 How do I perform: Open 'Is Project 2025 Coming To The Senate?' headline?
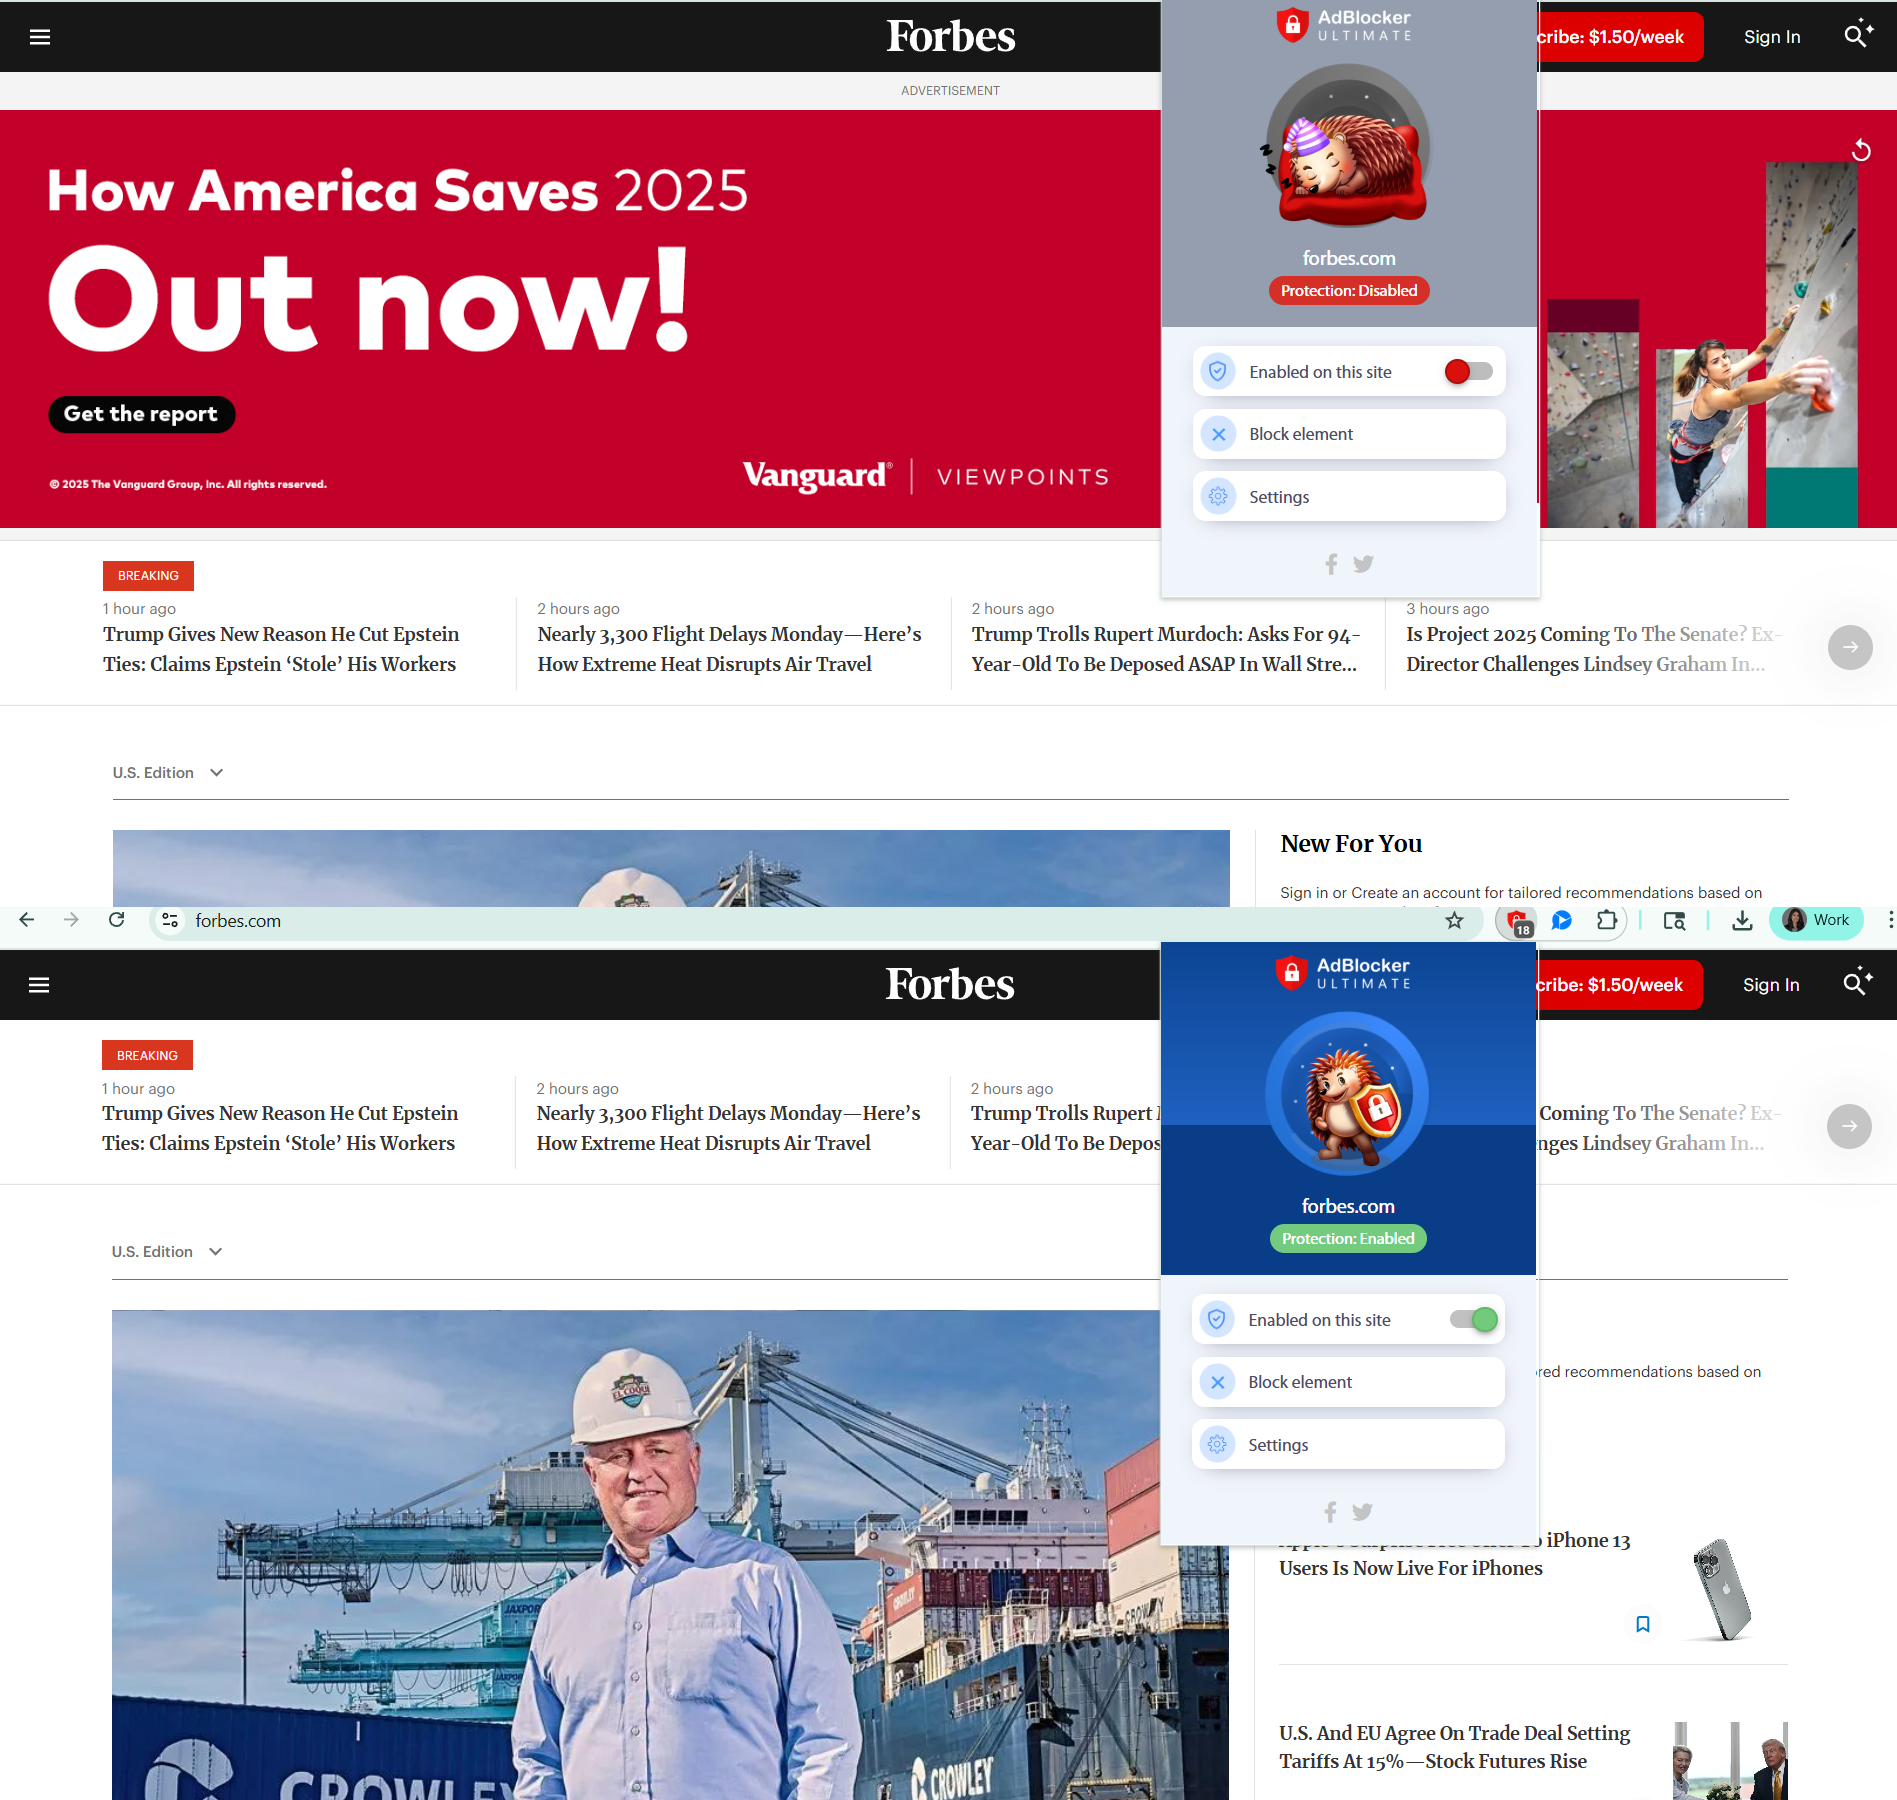[1594, 649]
